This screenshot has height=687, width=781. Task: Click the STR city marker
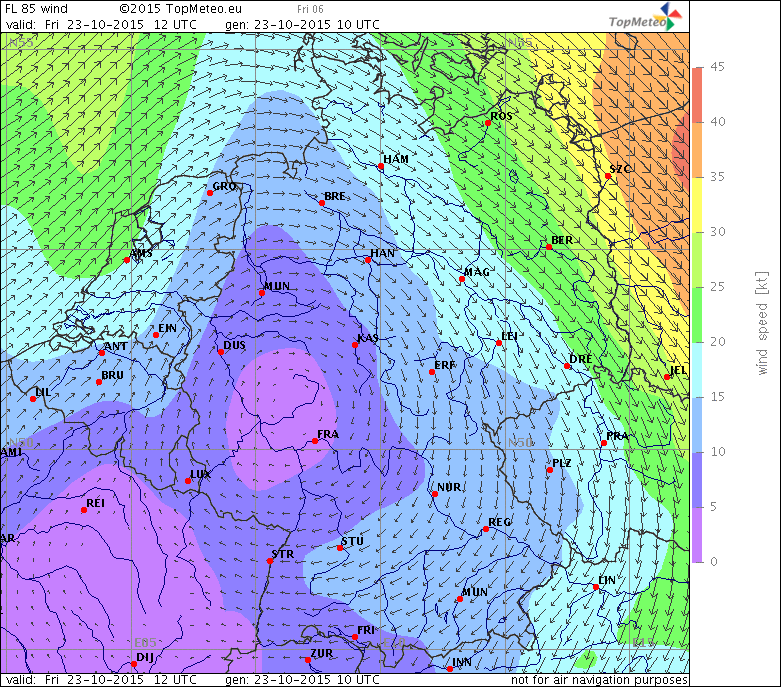[270, 560]
